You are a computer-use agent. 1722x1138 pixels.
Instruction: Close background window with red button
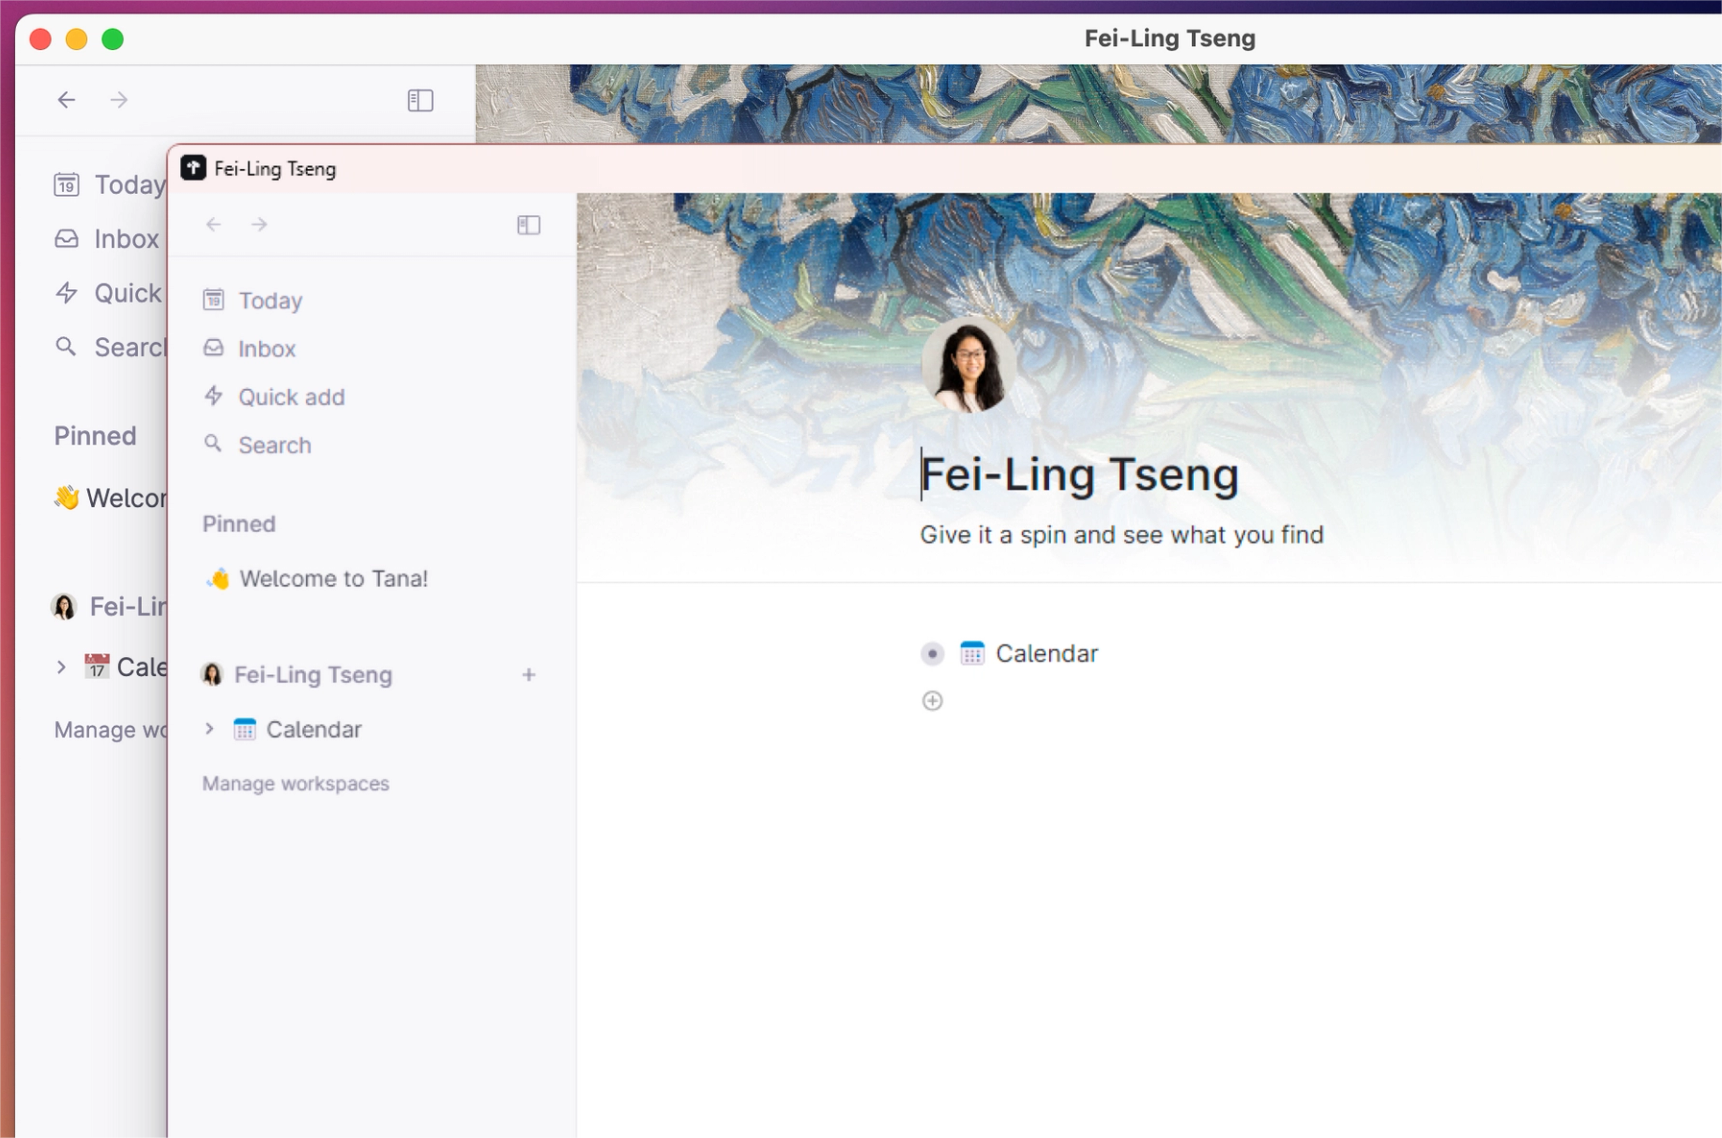(x=41, y=39)
